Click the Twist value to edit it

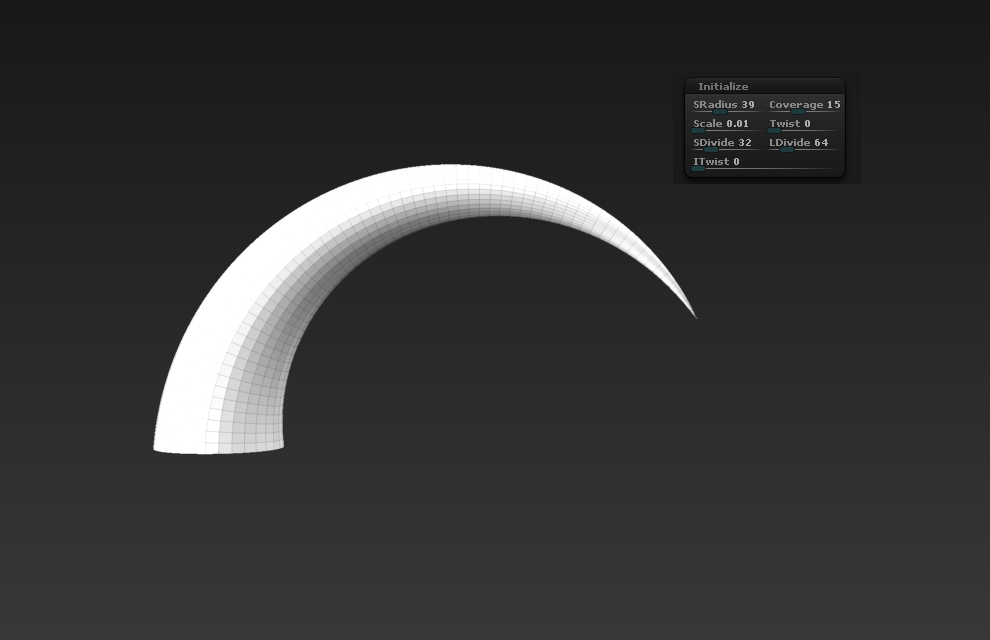(808, 123)
